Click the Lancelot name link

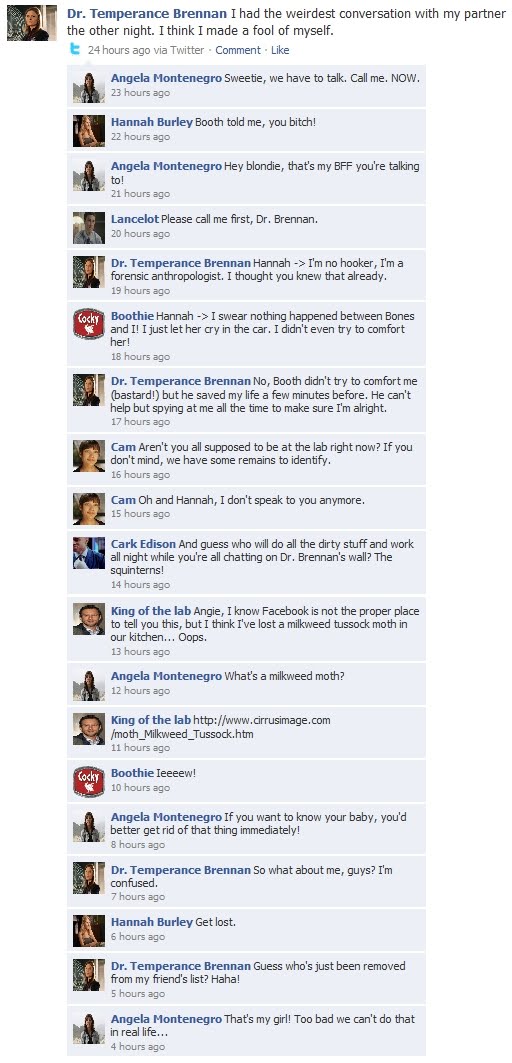[x=134, y=219]
